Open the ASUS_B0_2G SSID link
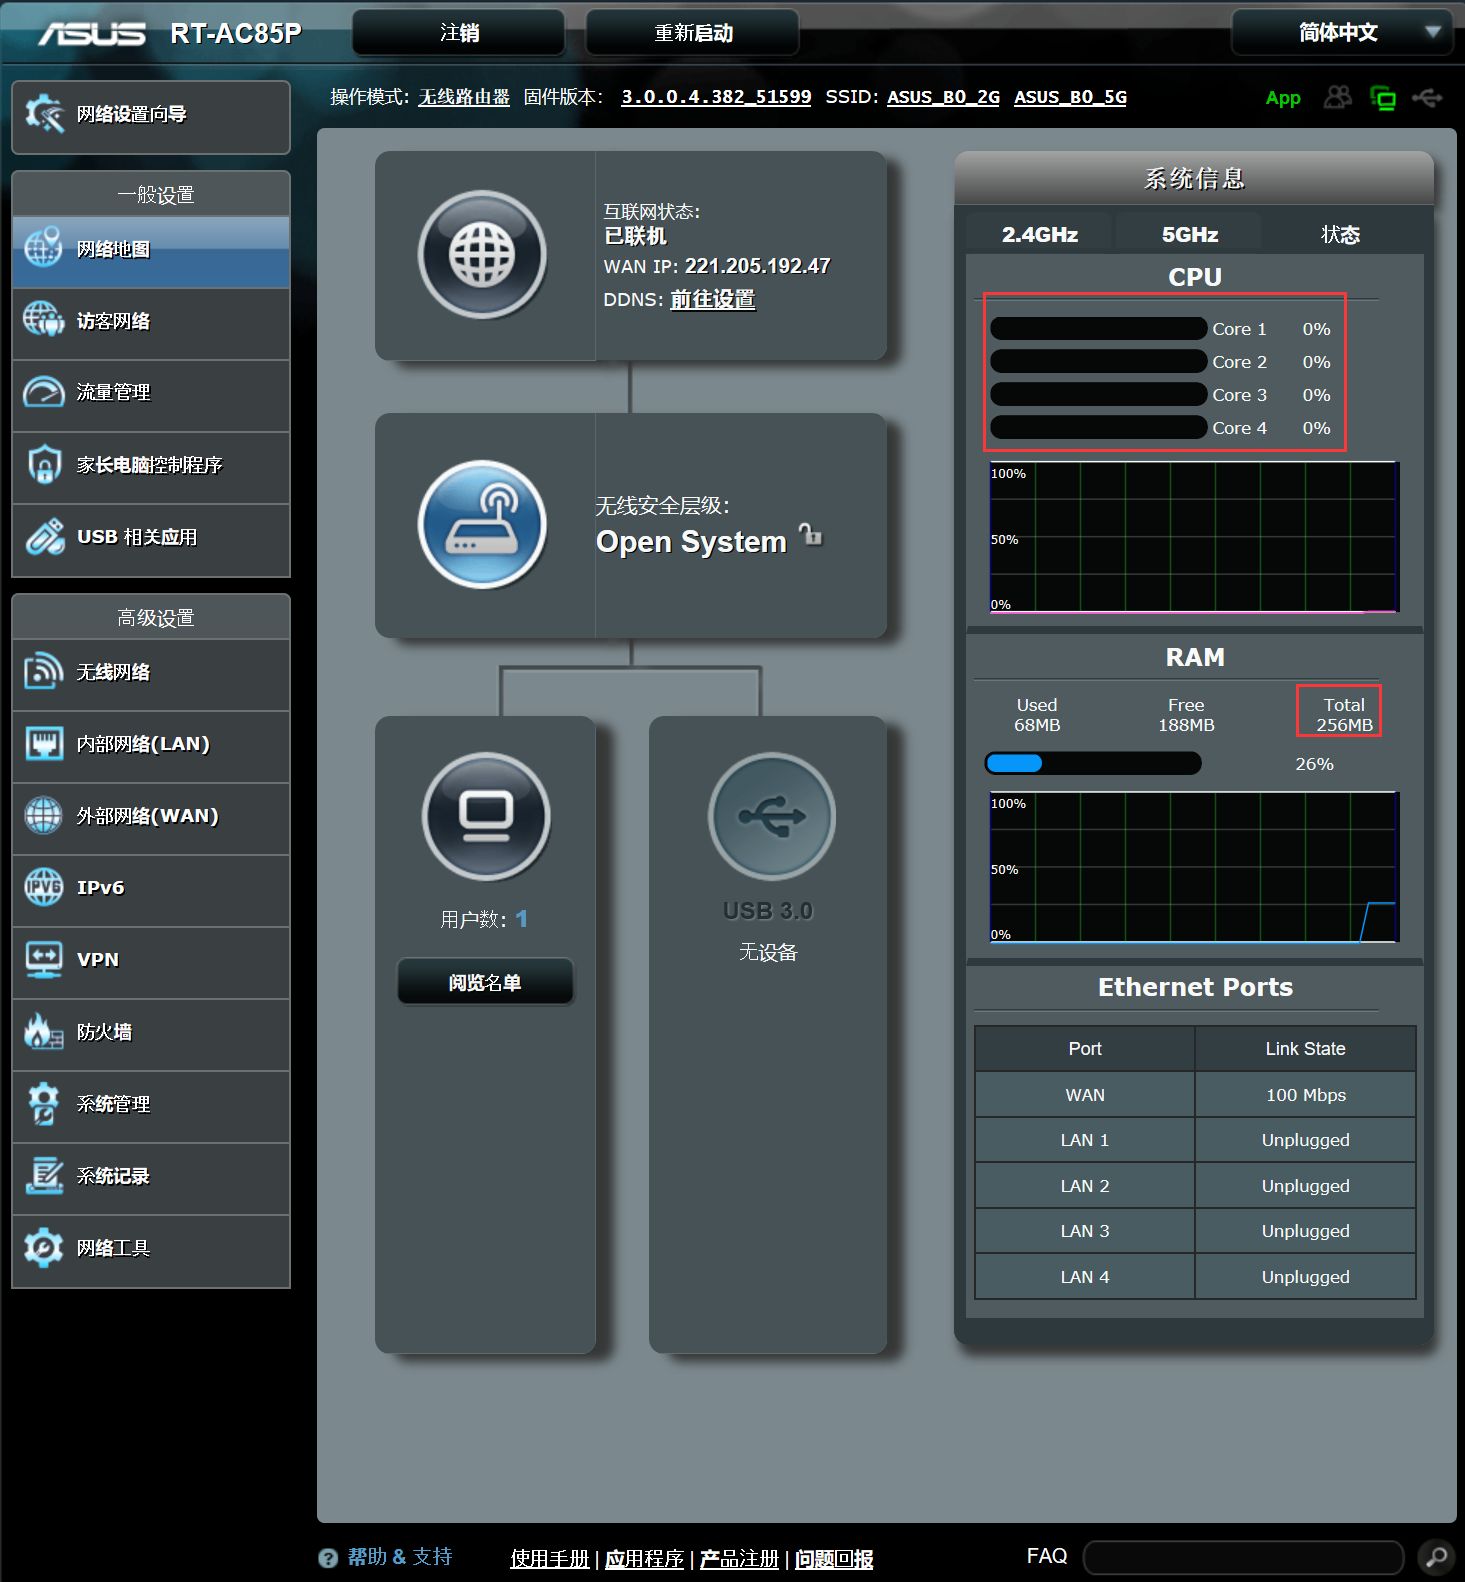 click(943, 97)
